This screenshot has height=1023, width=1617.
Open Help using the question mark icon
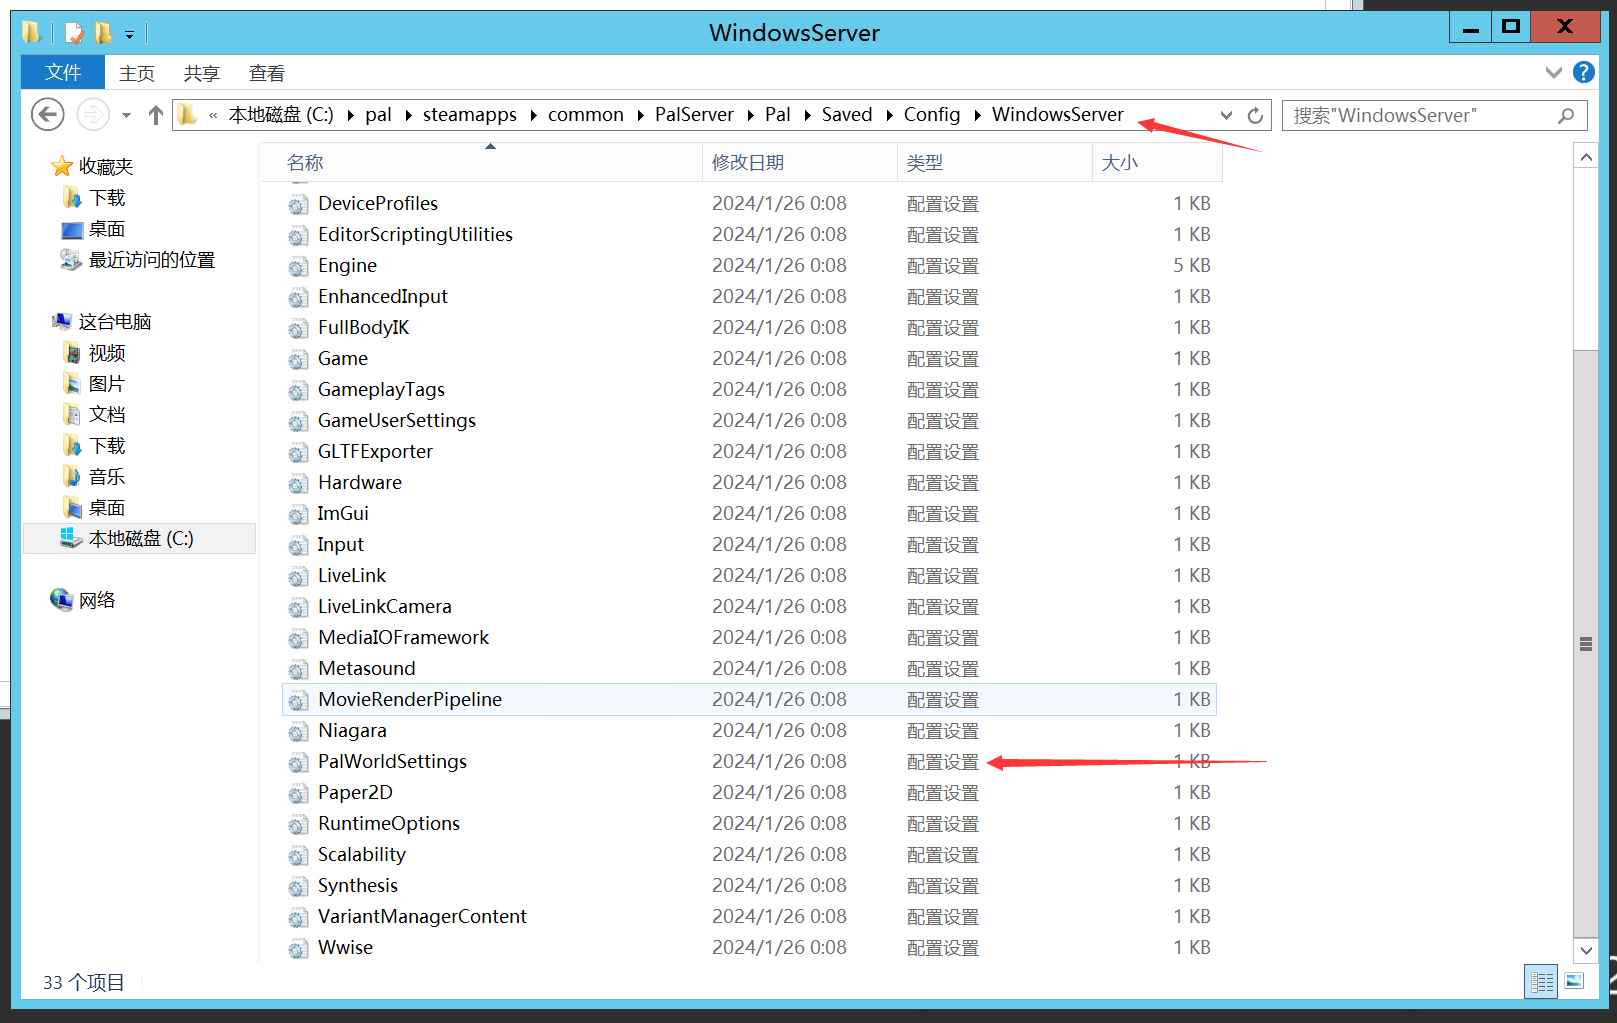(x=1584, y=71)
